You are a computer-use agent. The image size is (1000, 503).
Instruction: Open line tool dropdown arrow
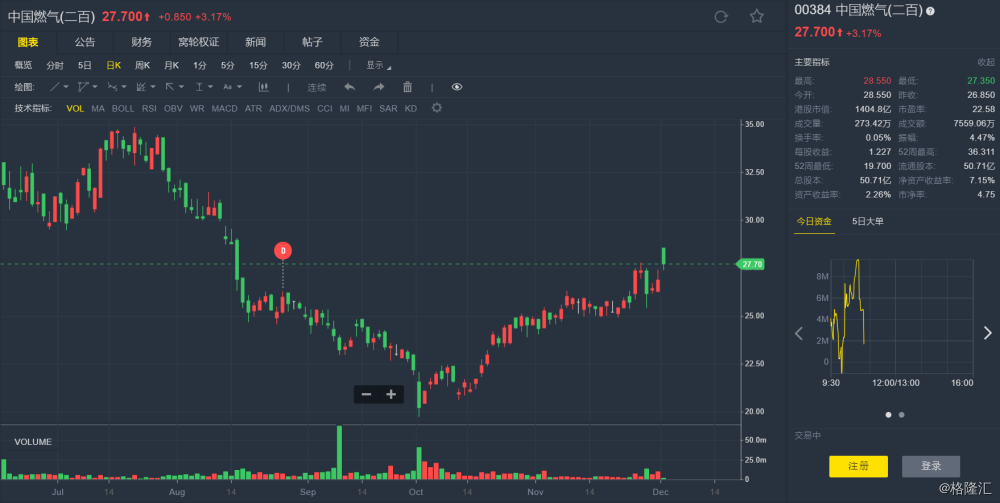pos(66,87)
